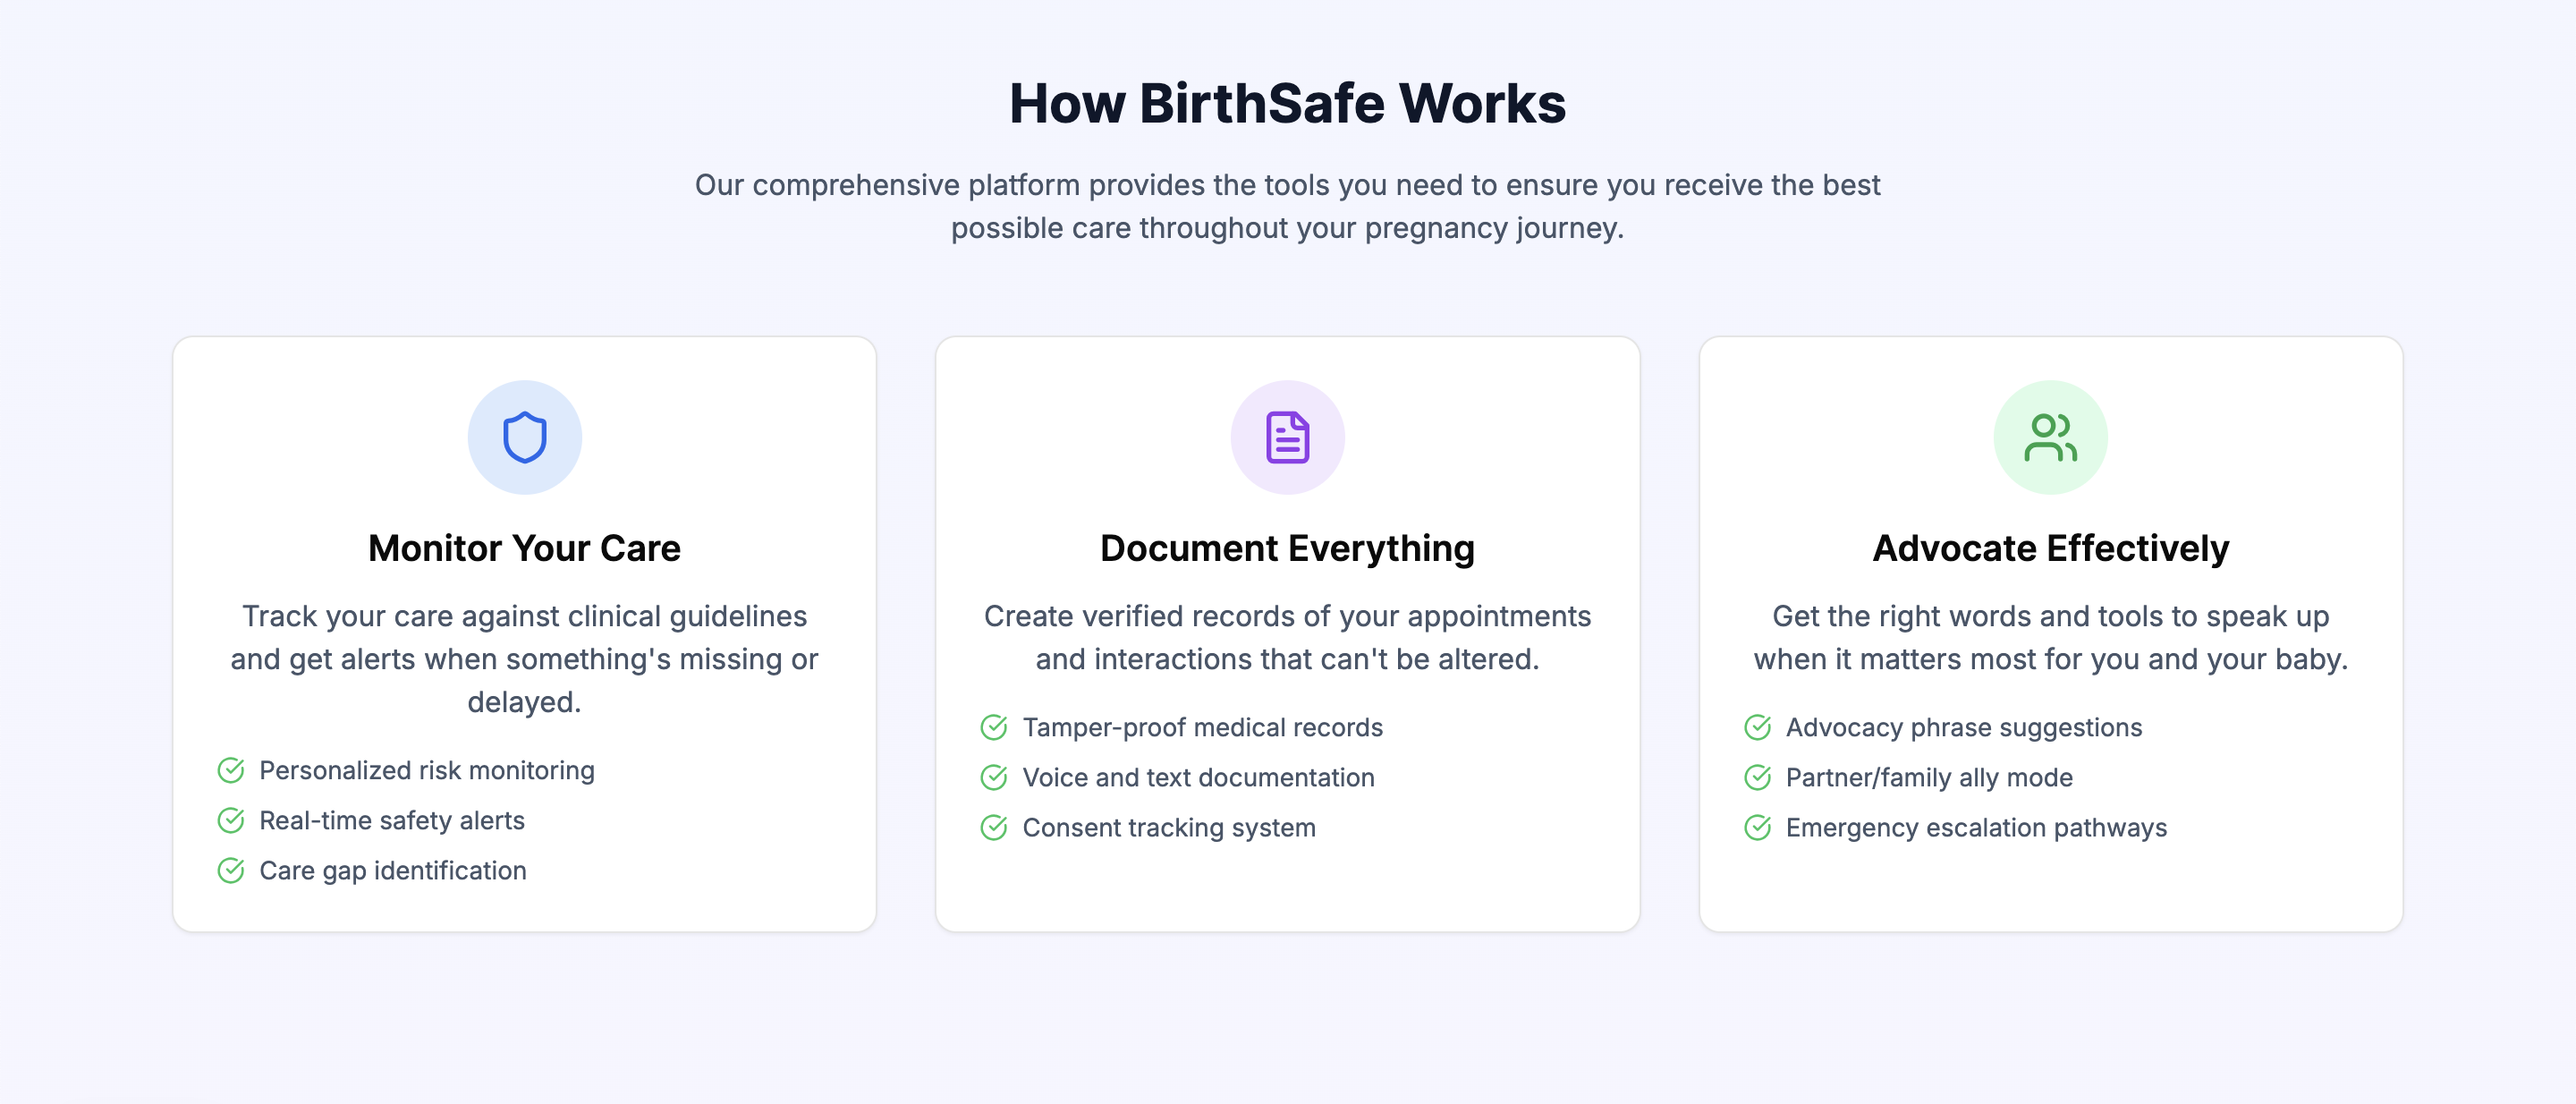Click checkmark beside Advocacy phrase suggestions

pyautogui.click(x=1757, y=727)
